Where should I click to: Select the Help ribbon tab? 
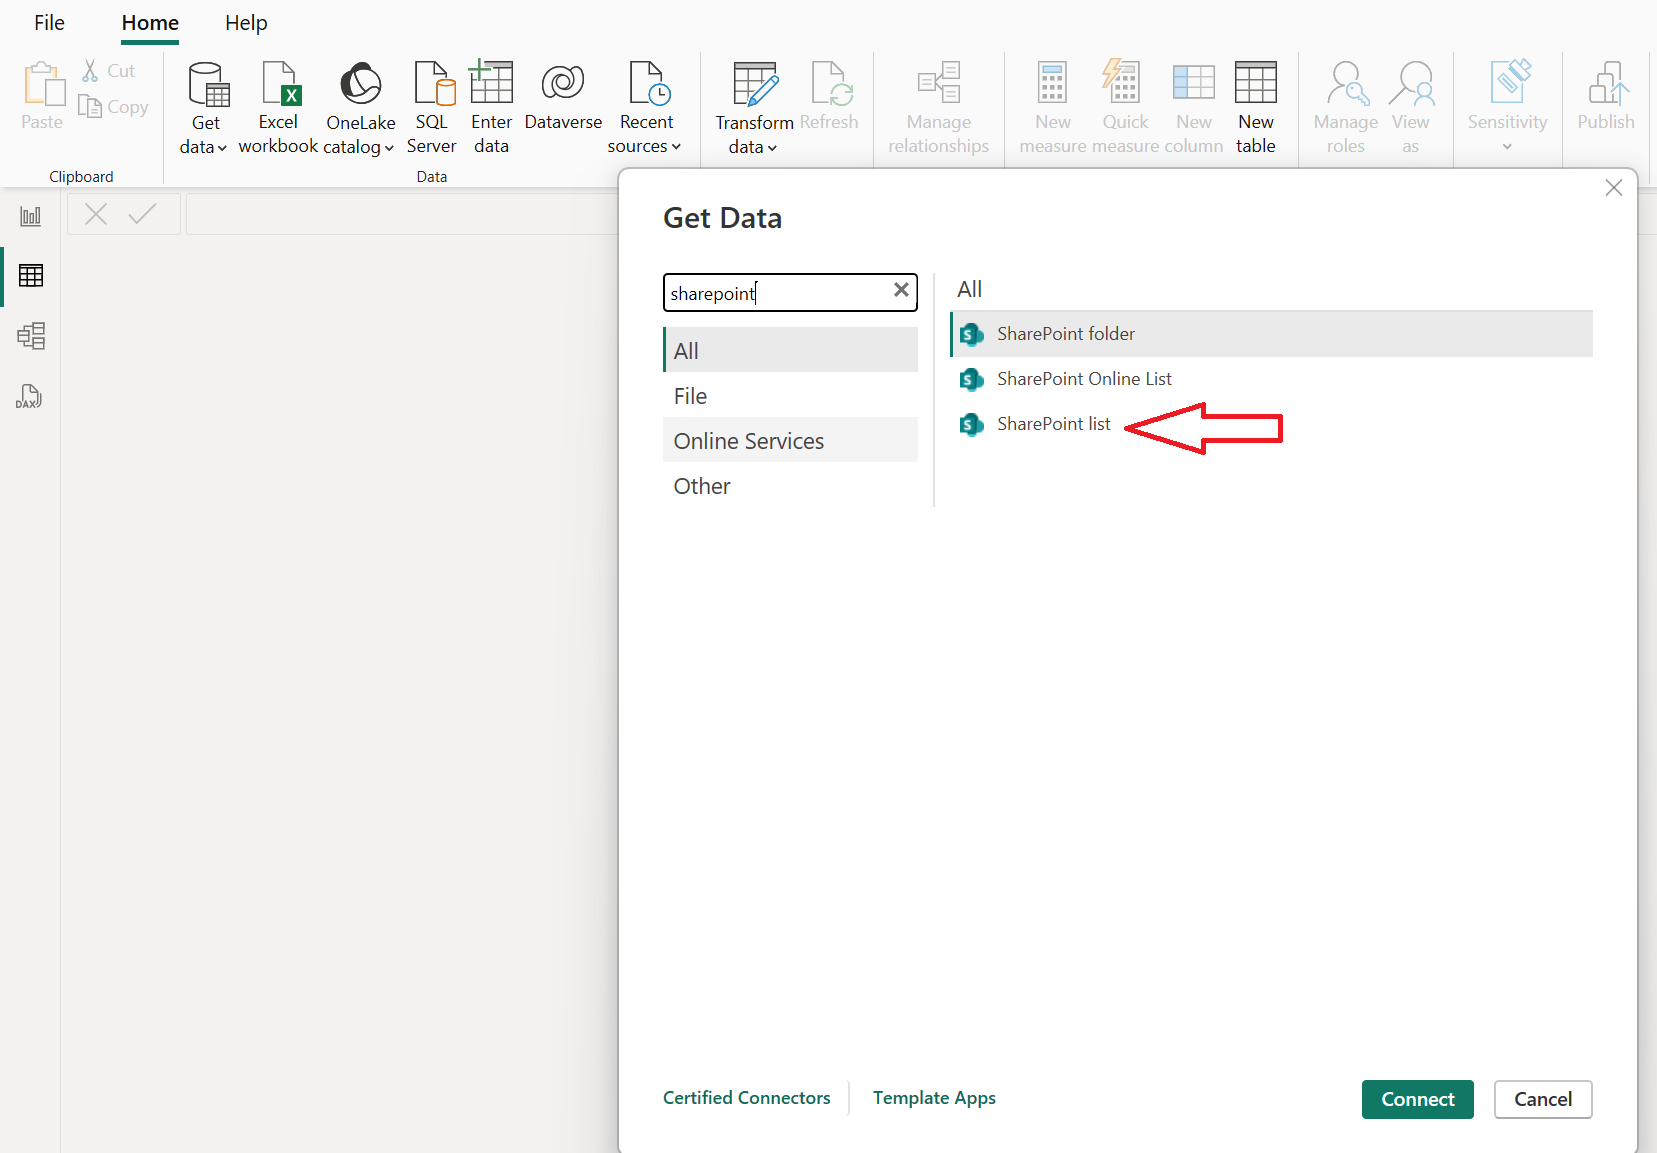246,23
